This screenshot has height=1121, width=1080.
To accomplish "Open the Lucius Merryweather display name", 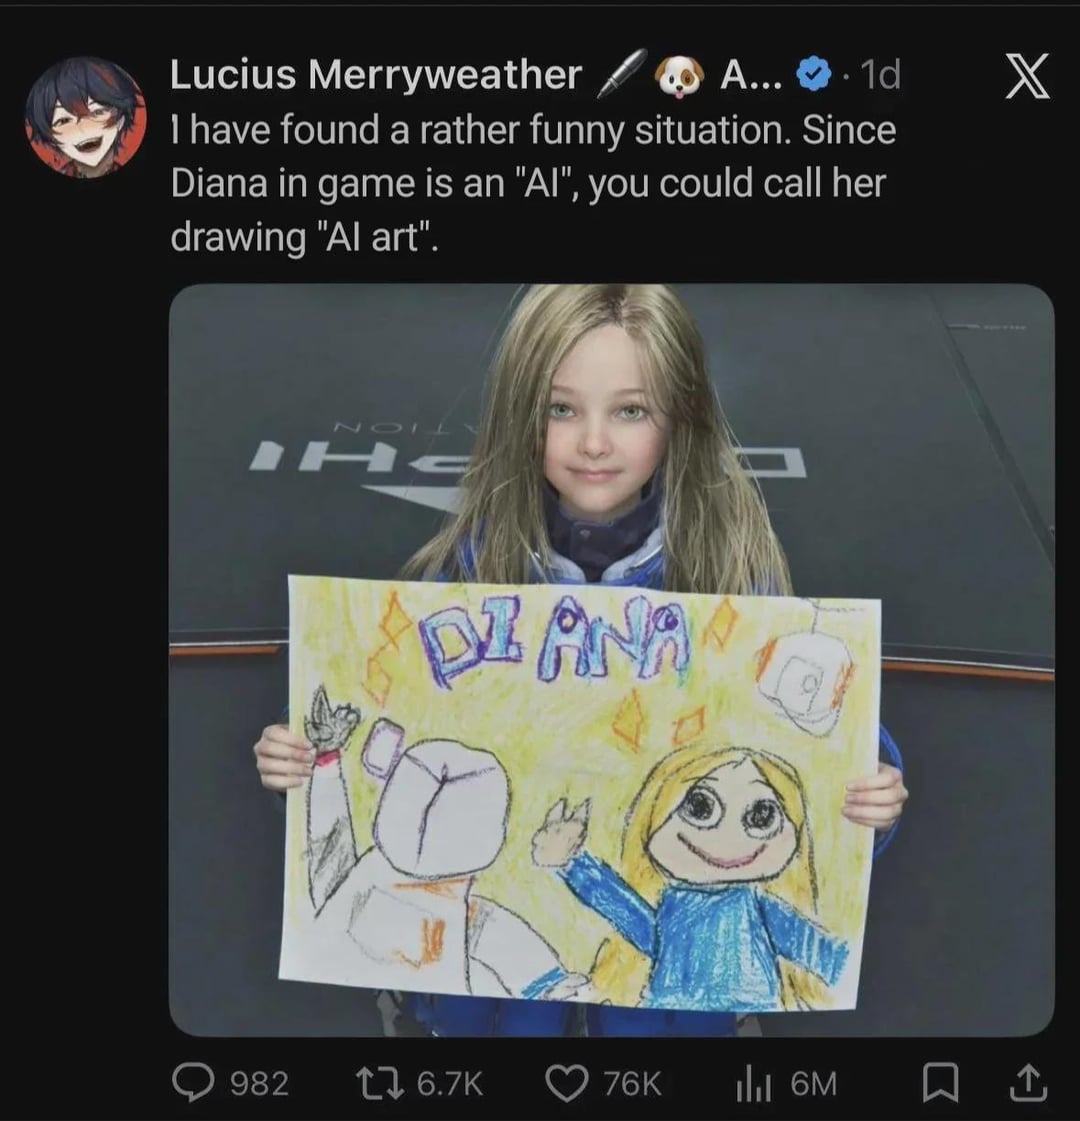I will point(376,74).
